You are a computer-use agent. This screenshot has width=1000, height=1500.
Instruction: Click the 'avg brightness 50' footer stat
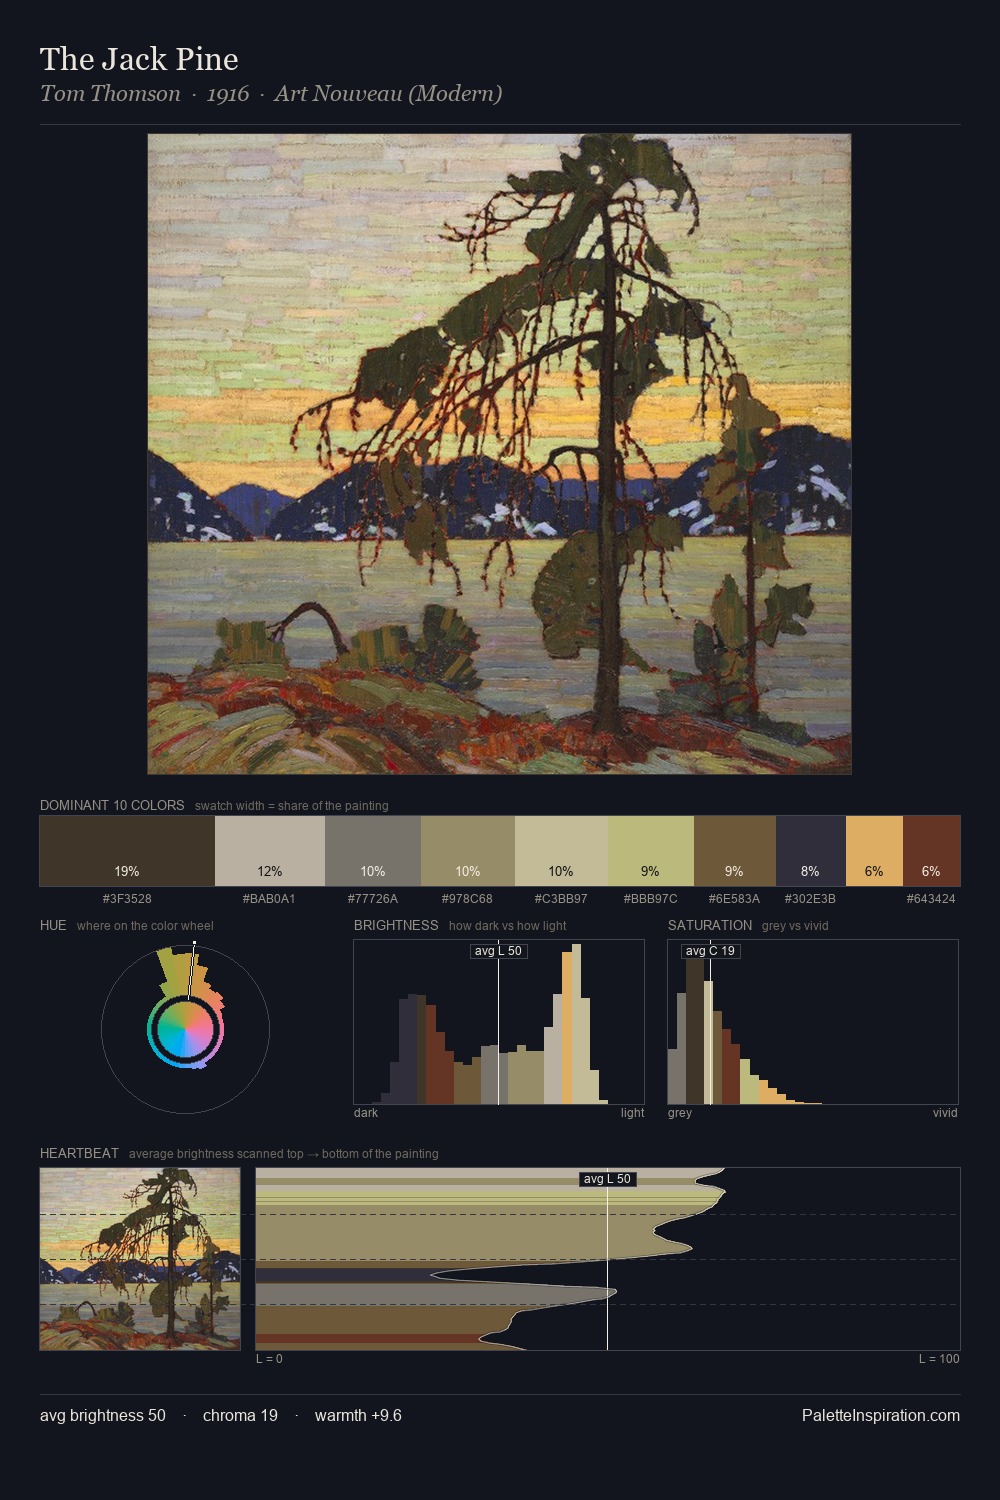103,1415
